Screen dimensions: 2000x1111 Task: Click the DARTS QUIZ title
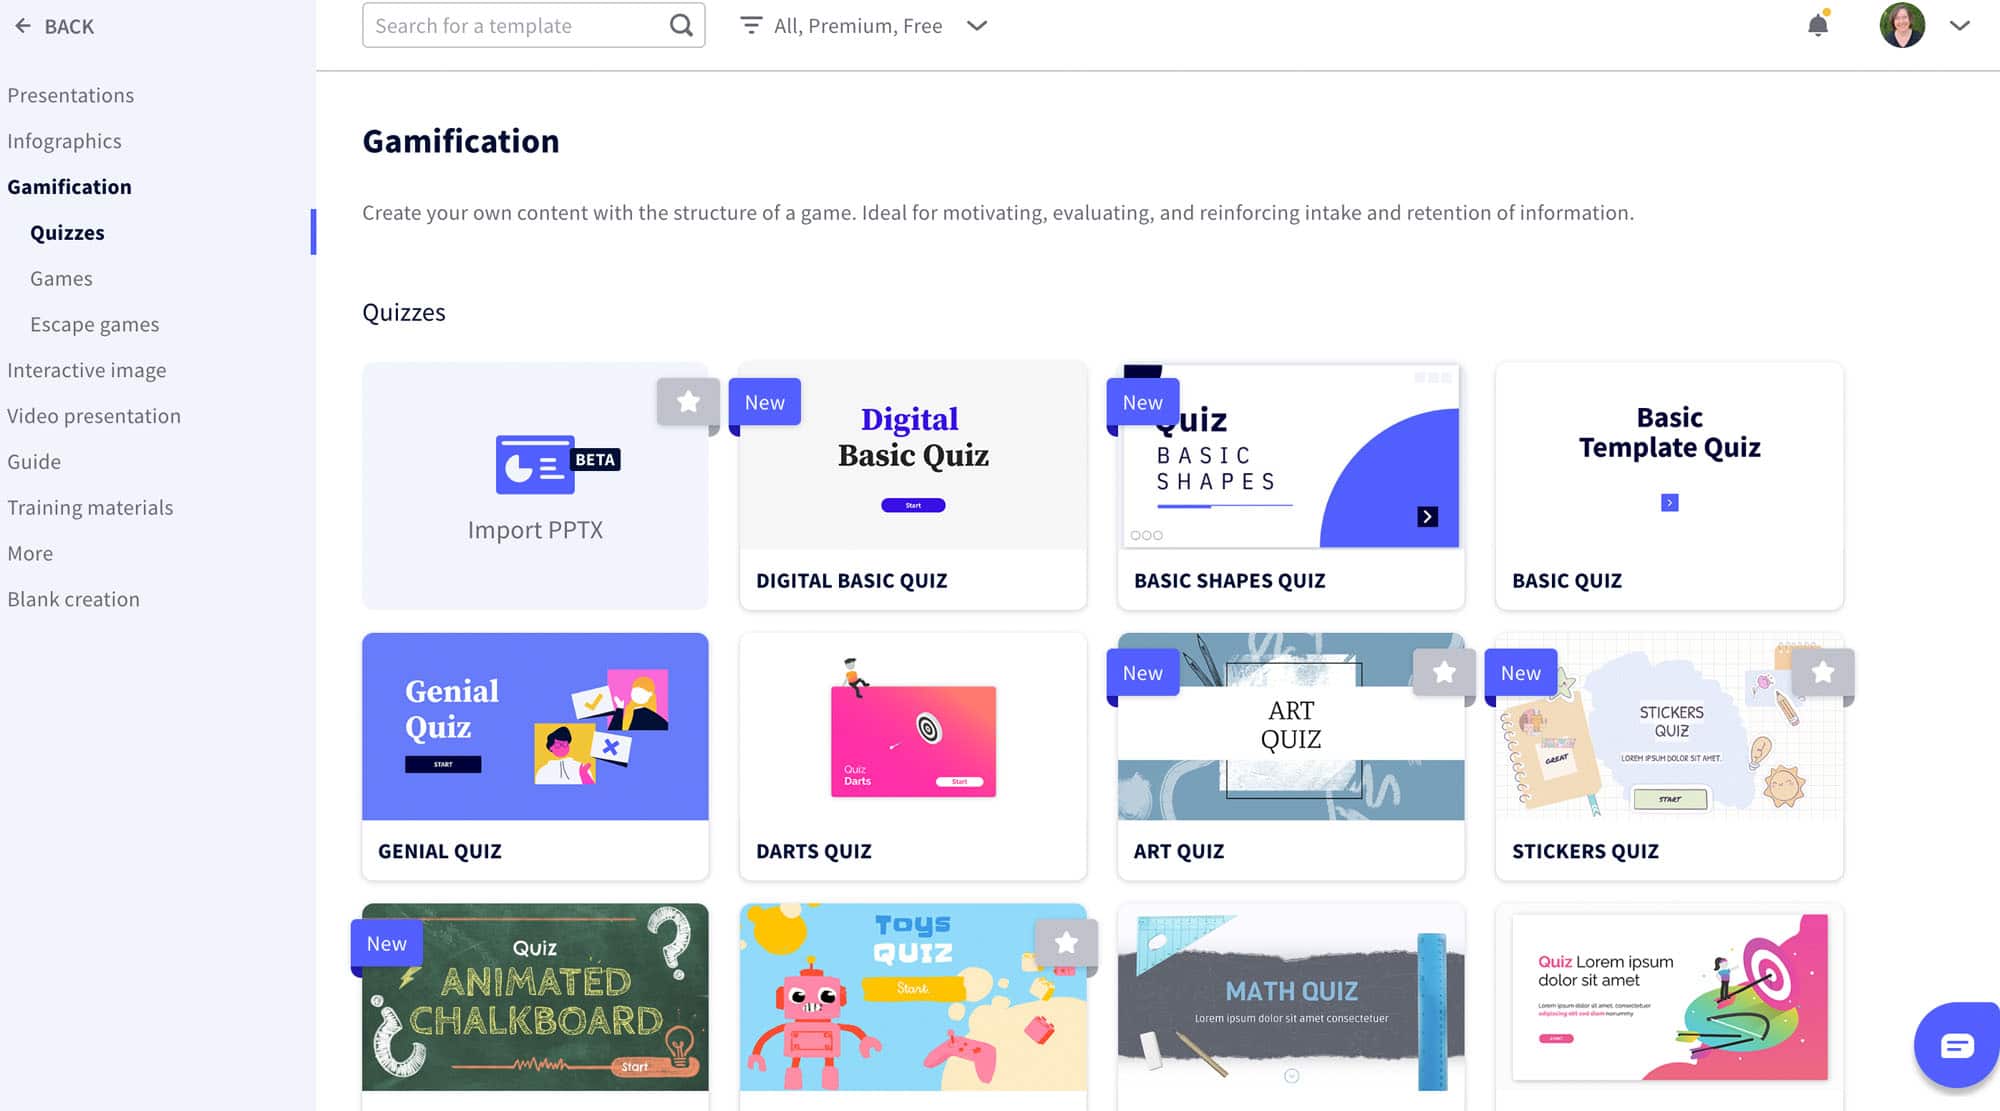pos(814,851)
